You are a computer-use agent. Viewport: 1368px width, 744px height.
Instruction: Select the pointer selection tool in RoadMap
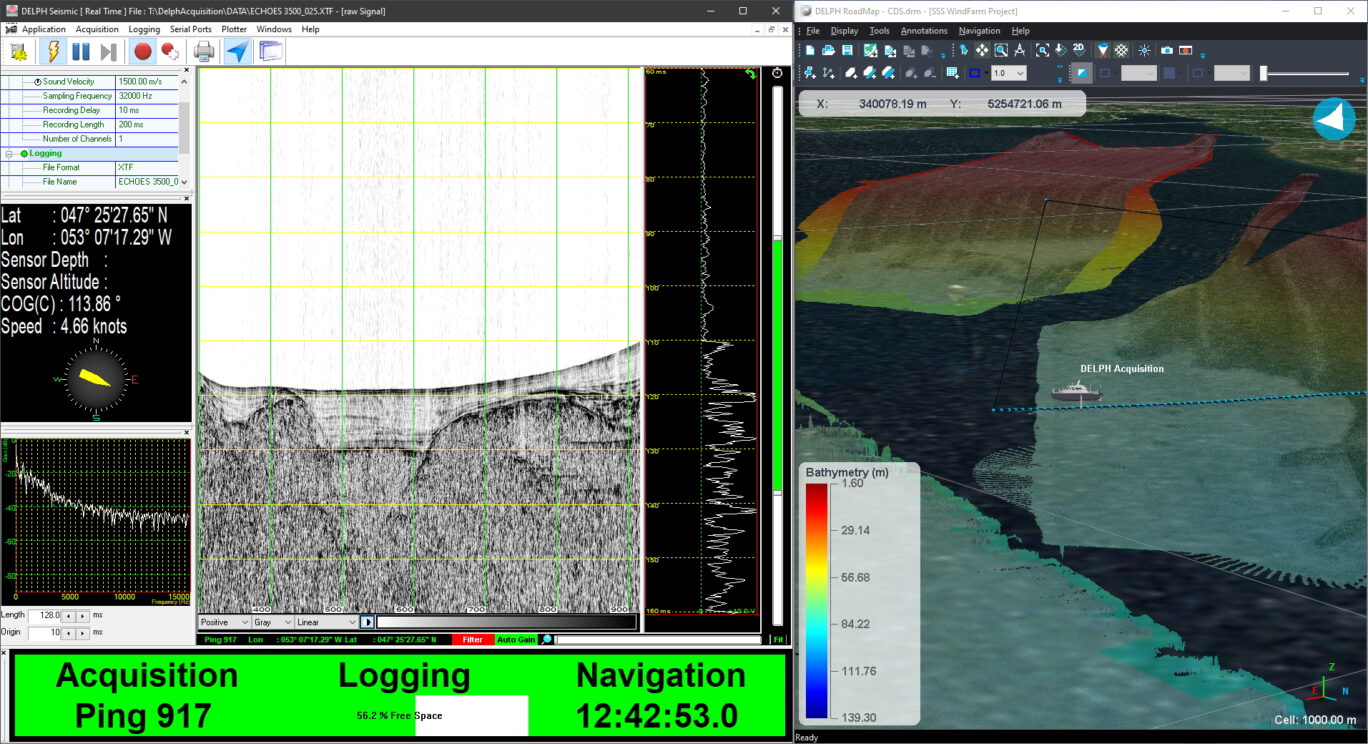point(964,50)
